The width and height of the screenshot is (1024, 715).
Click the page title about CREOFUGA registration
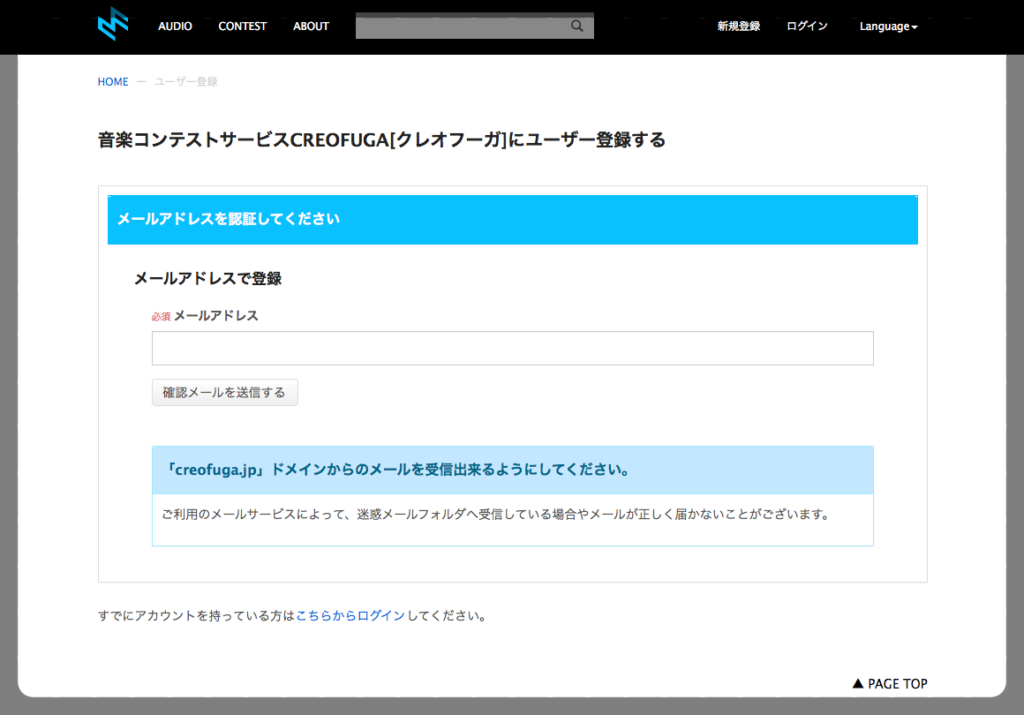381,140
